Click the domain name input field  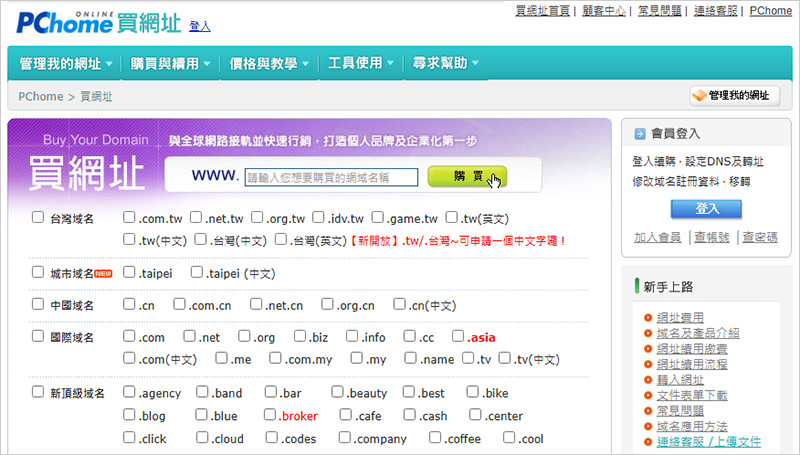pyautogui.click(x=331, y=177)
